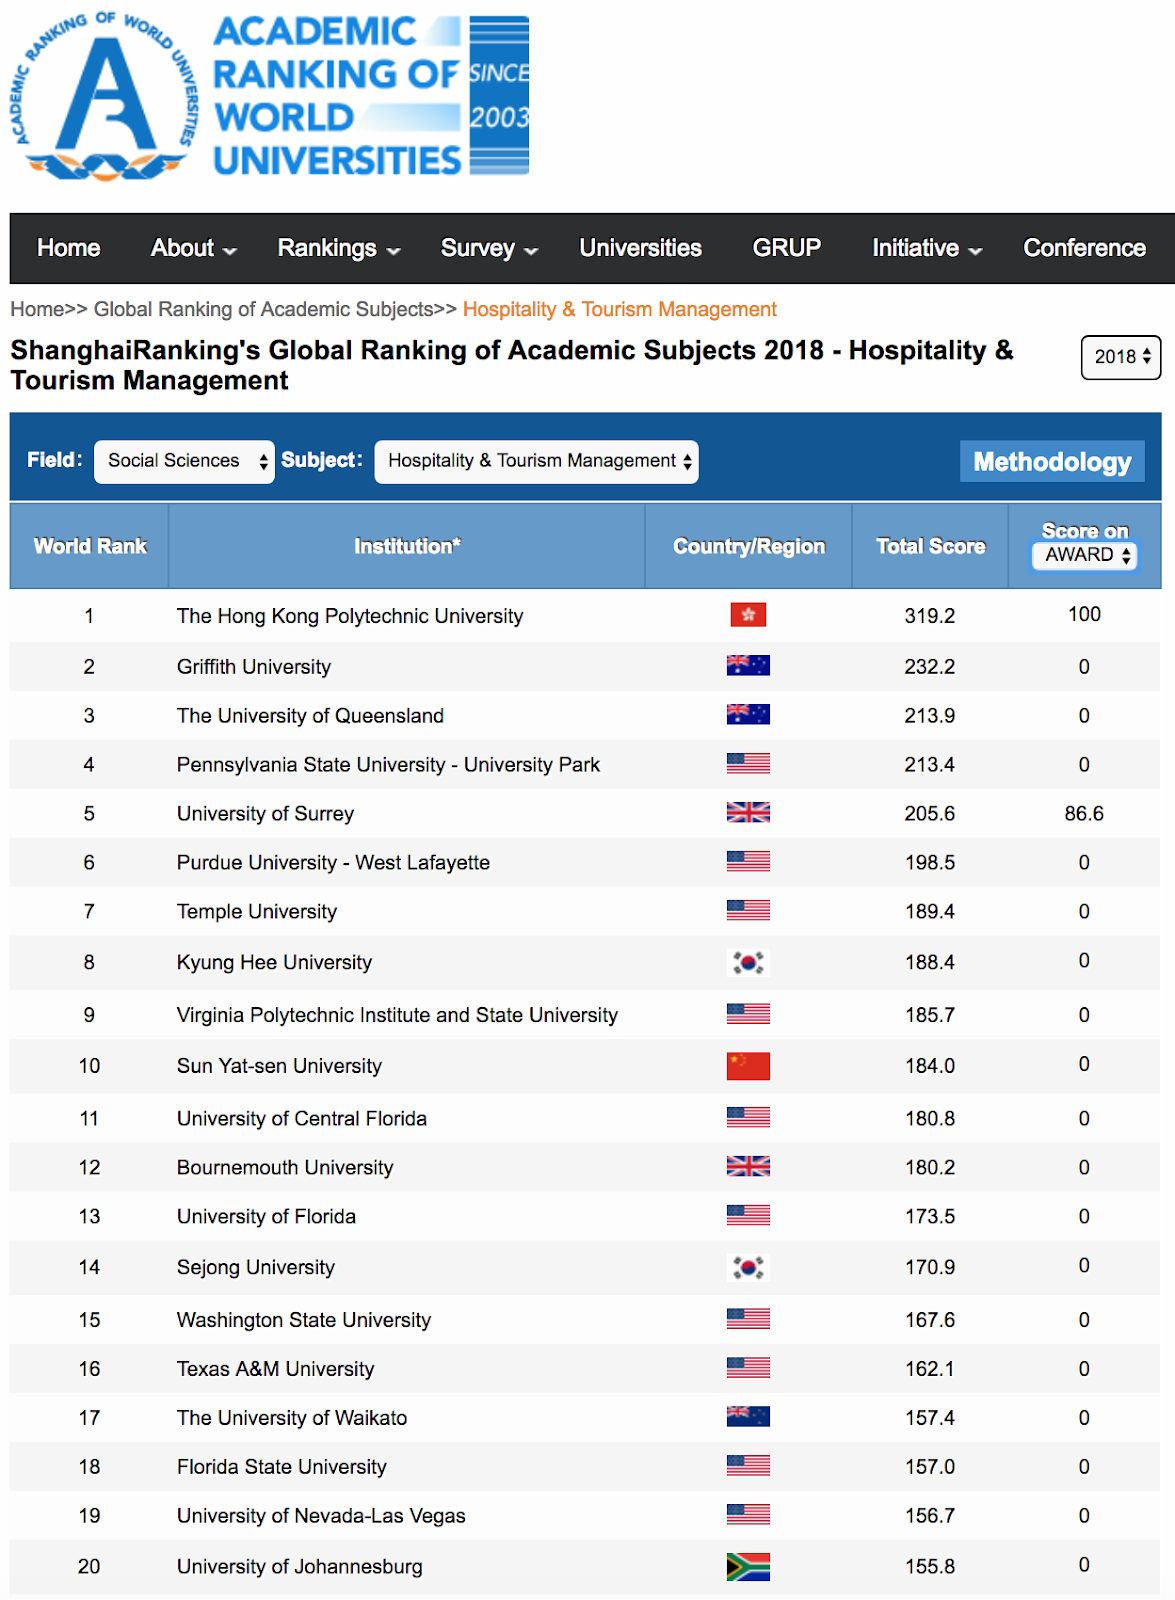
Task: Expand the Survey menu
Action: tap(489, 248)
